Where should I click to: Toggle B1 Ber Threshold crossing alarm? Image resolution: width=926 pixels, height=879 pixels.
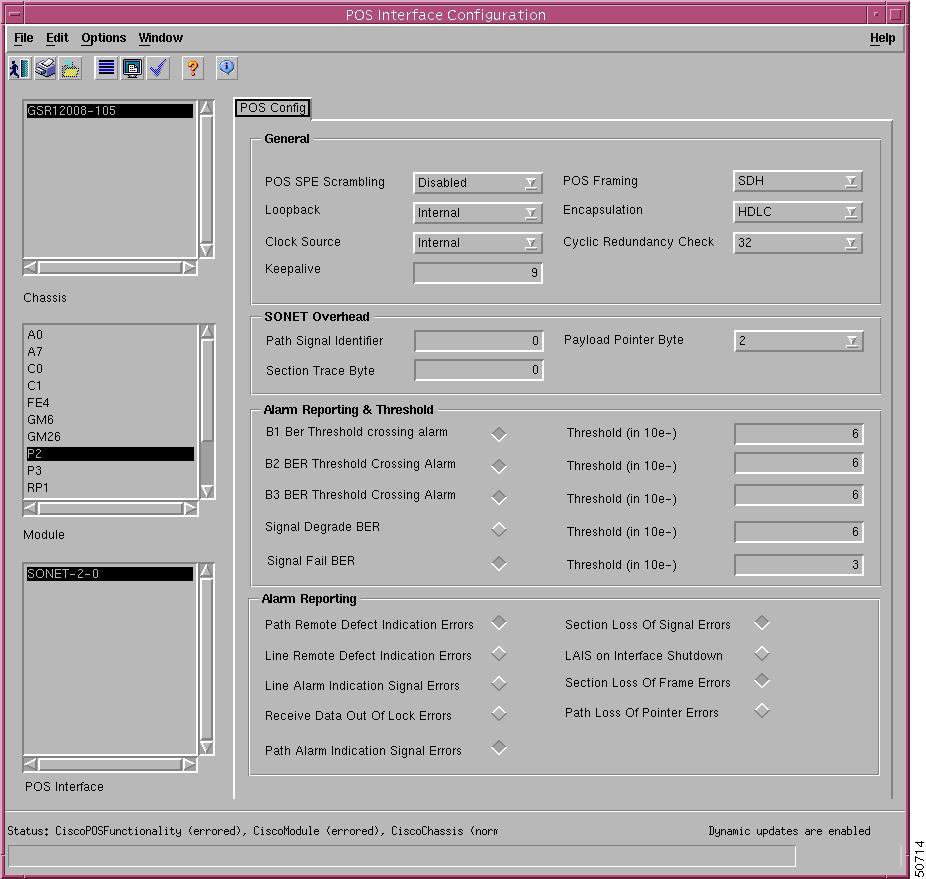click(x=499, y=434)
